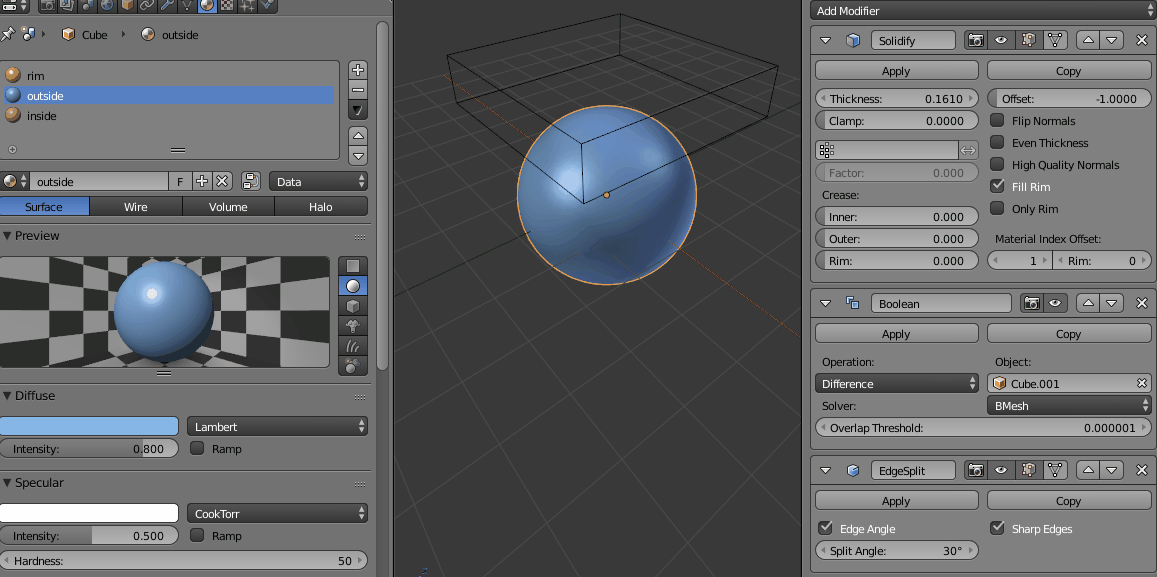Move material slot down in list
Screen dimensions: 1157x577
tap(358, 155)
